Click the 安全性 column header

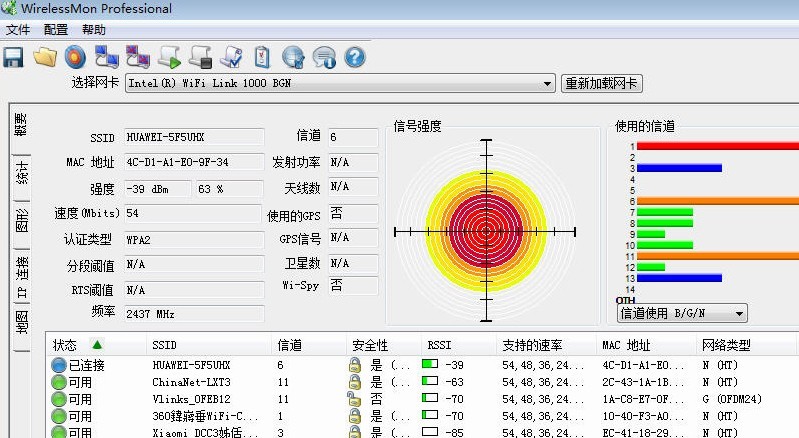[x=384, y=345]
